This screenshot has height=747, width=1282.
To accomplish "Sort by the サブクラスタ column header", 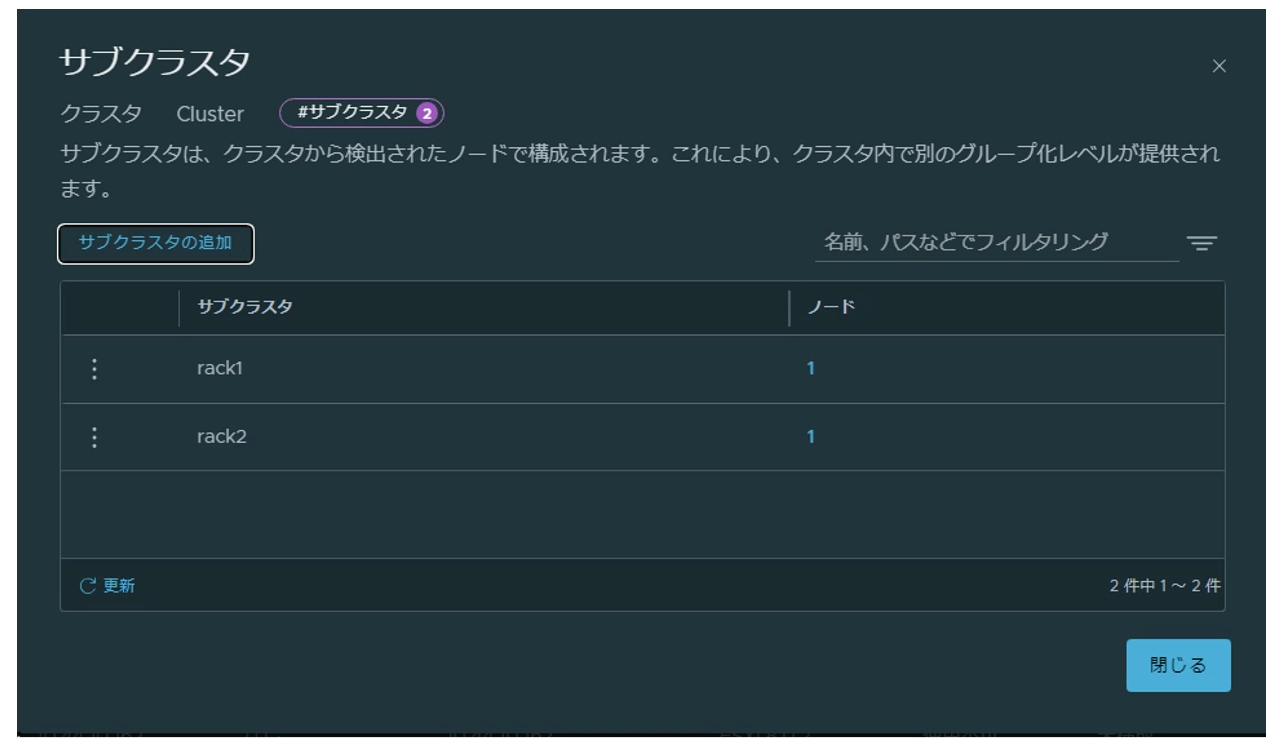I will (245, 308).
